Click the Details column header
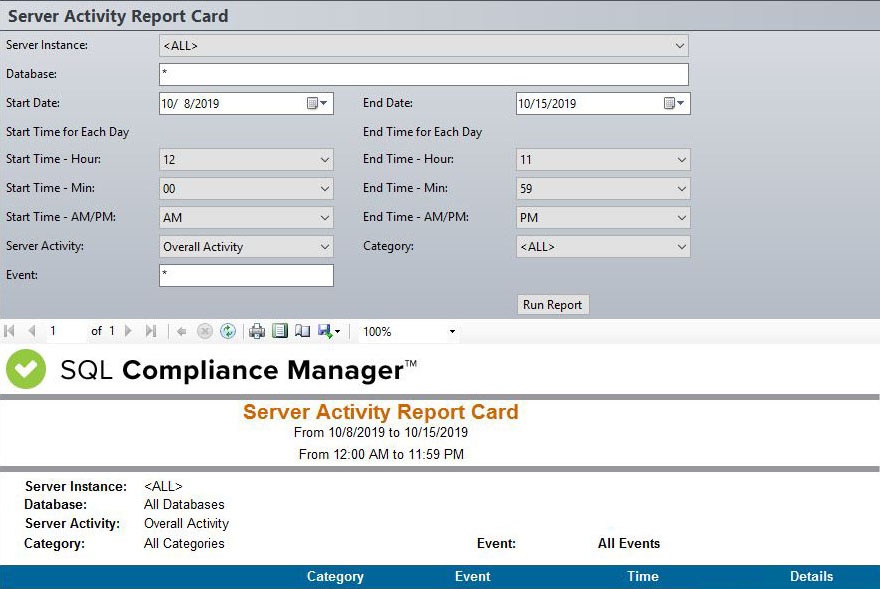 point(812,576)
